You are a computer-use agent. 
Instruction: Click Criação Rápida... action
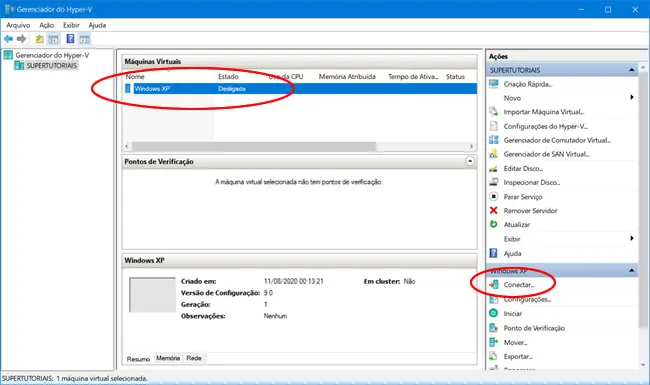tap(528, 84)
